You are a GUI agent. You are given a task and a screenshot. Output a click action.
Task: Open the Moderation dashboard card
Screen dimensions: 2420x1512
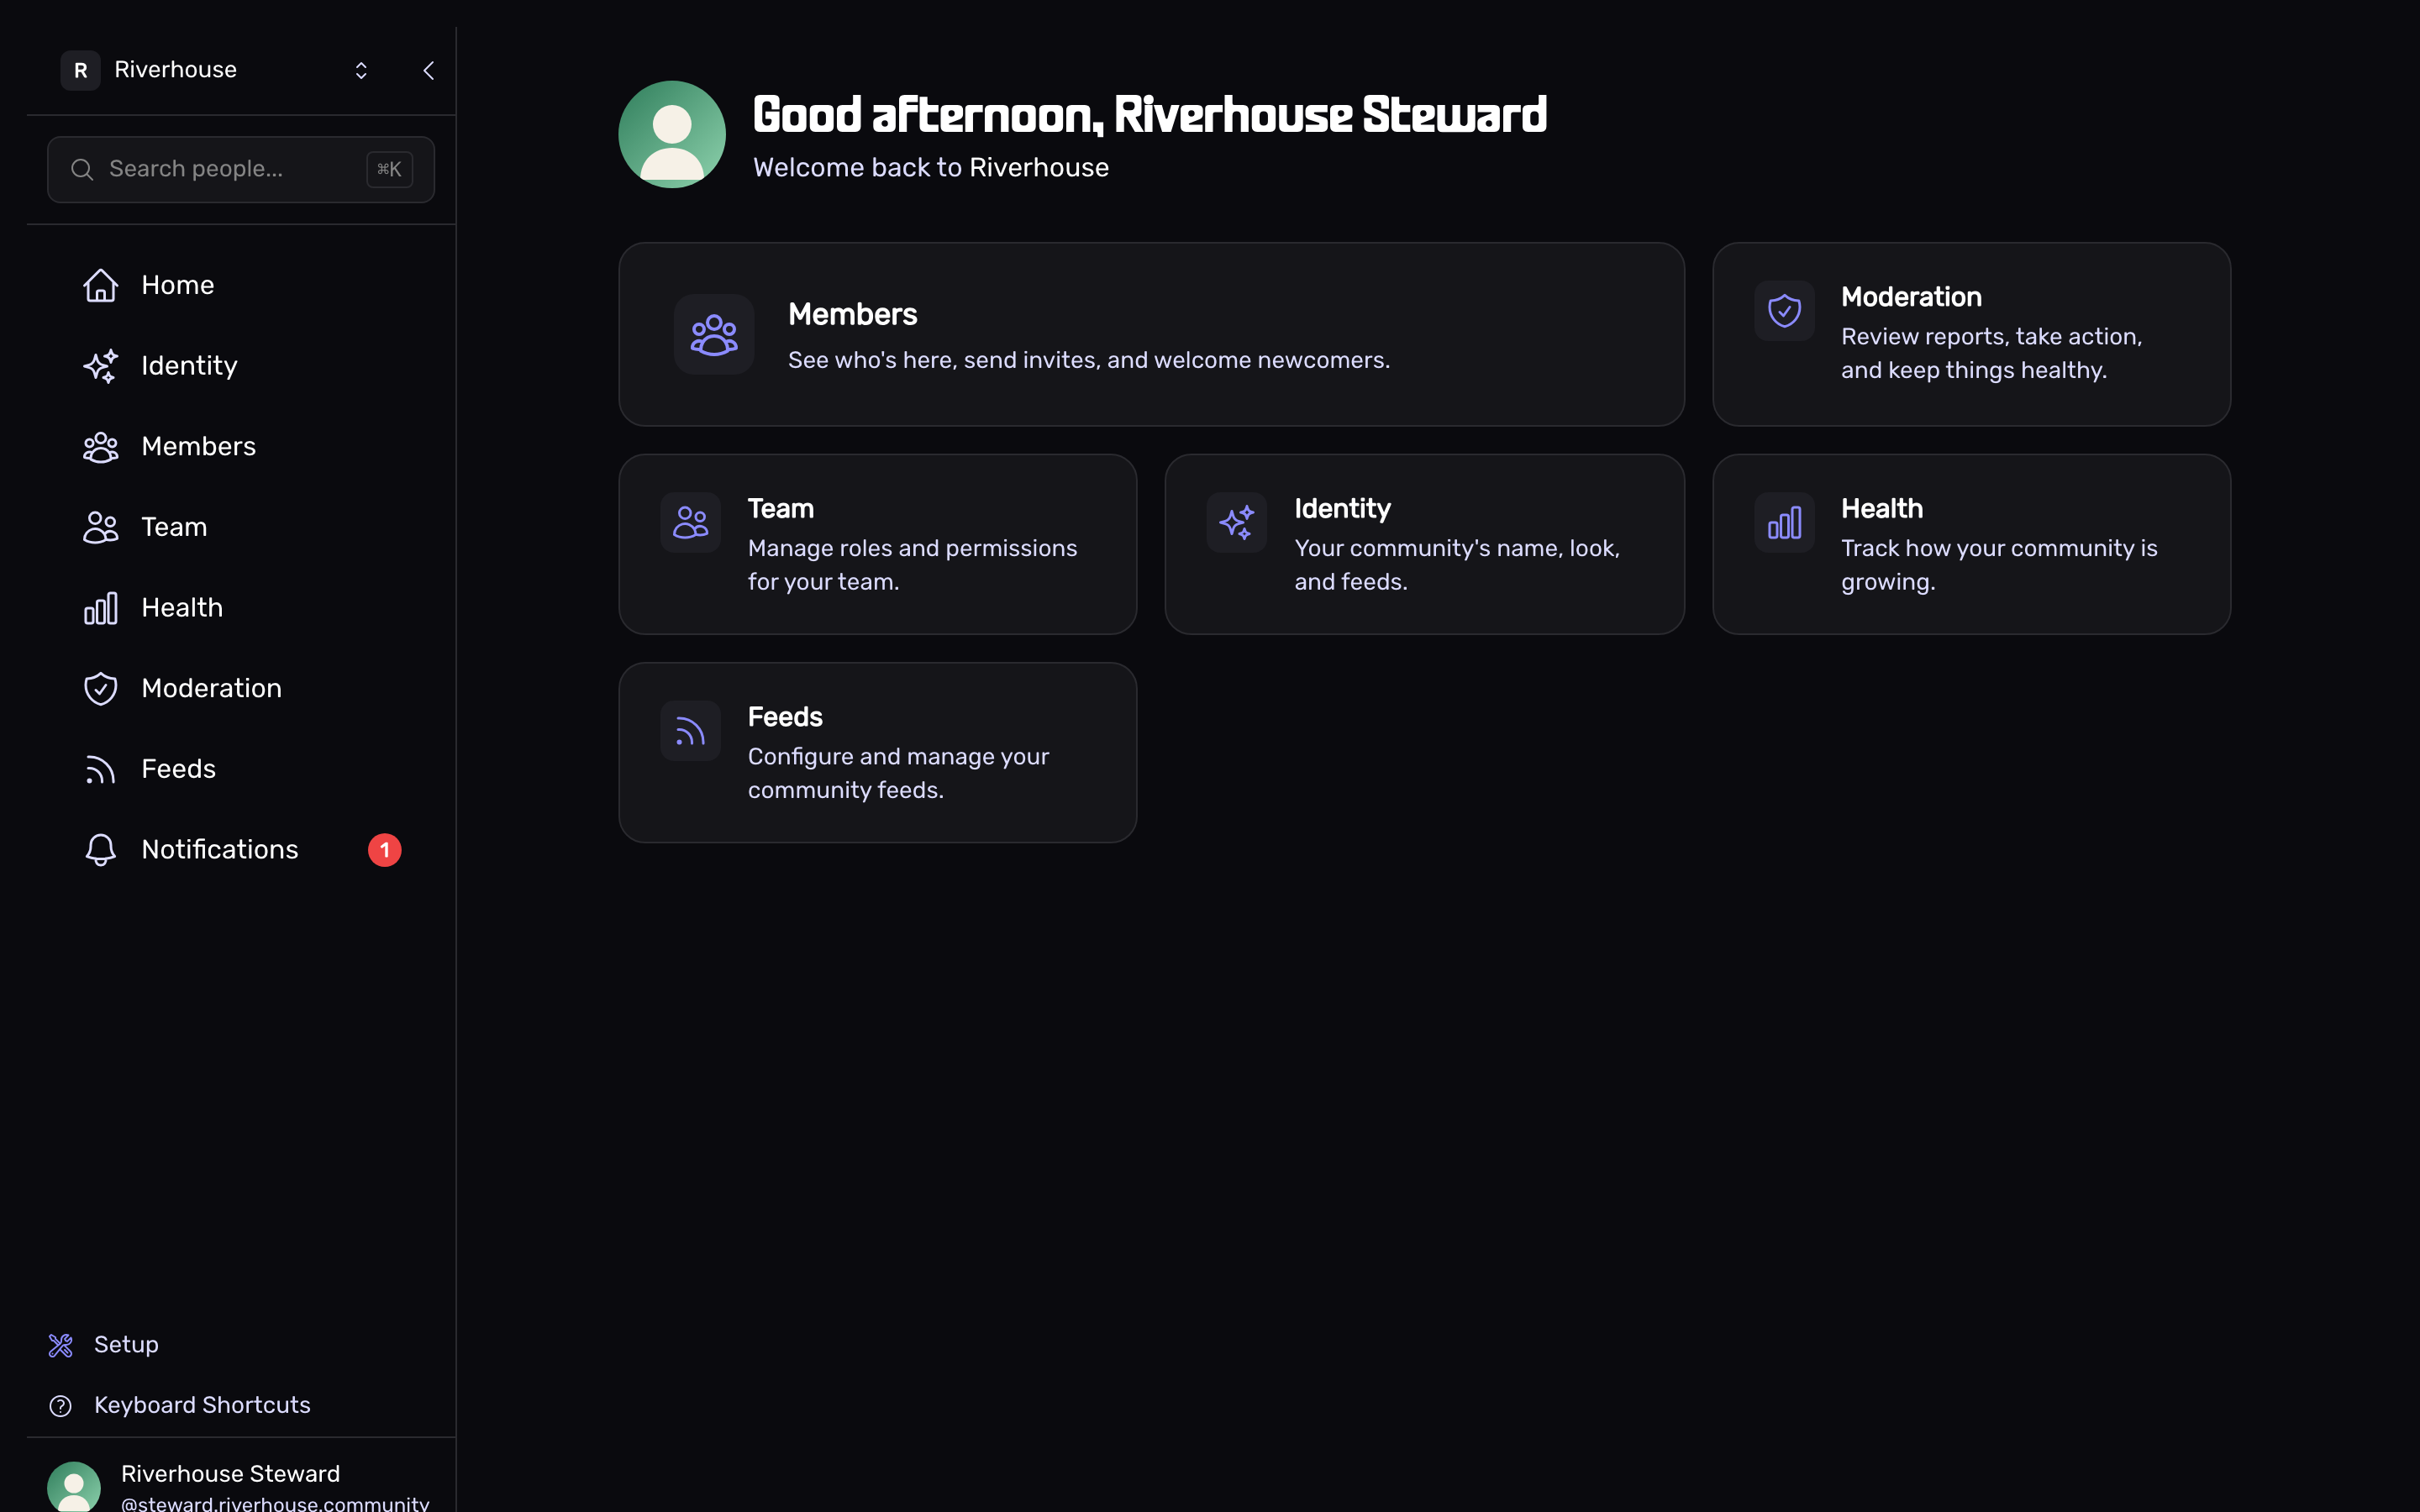point(1971,334)
